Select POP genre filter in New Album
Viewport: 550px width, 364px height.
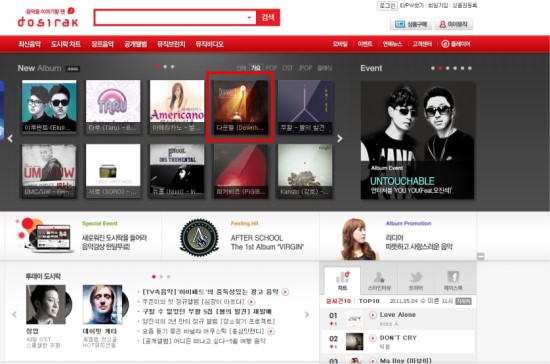point(271,68)
